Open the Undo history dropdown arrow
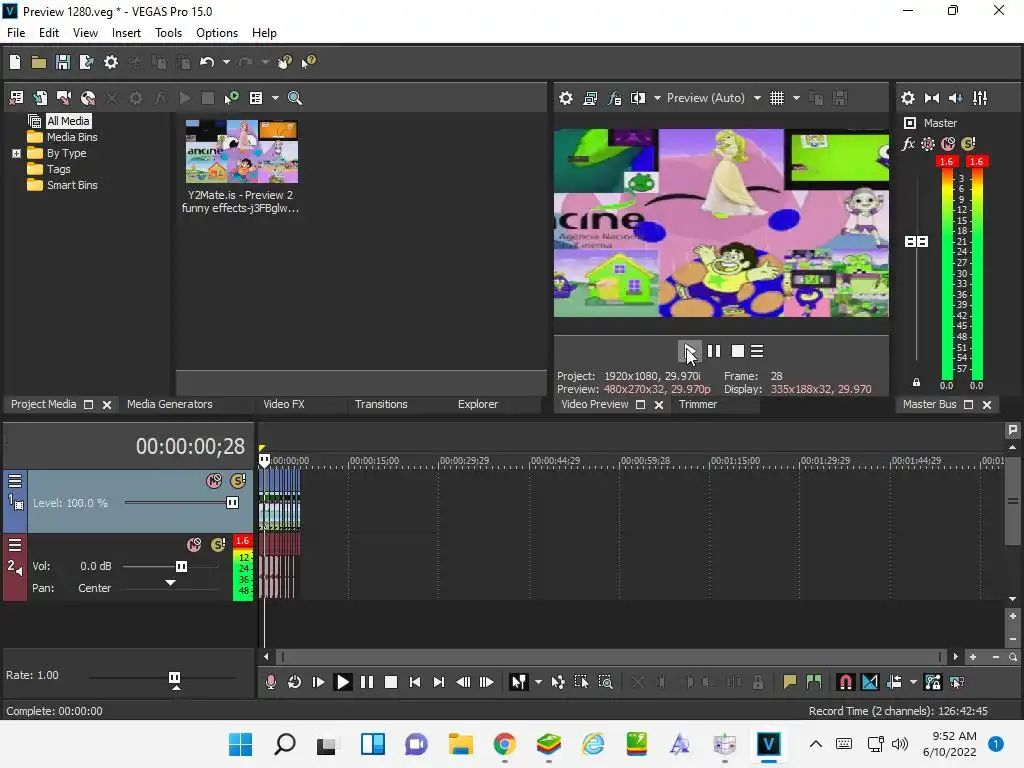This screenshot has height=768, width=1024. click(x=226, y=62)
